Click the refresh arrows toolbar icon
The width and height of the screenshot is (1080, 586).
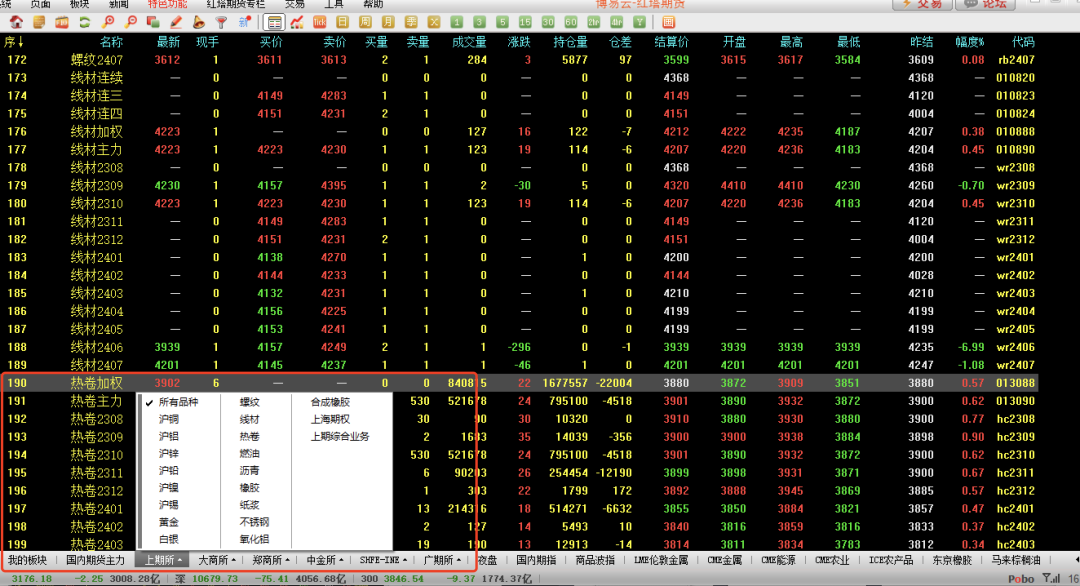(84, 22)
